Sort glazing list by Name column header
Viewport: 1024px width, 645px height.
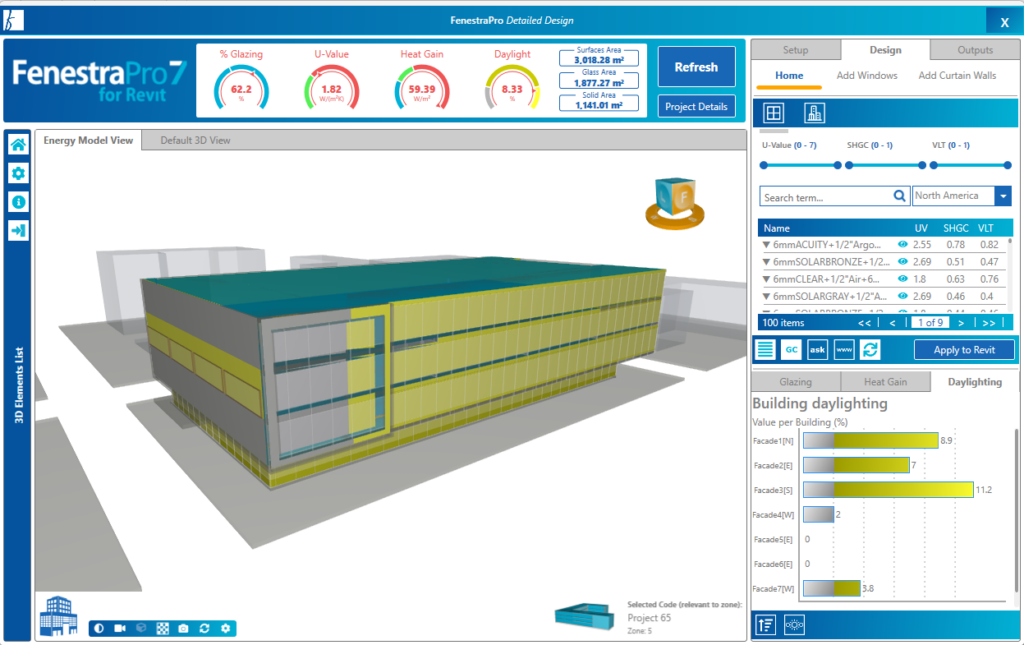[x=776, y=228]
